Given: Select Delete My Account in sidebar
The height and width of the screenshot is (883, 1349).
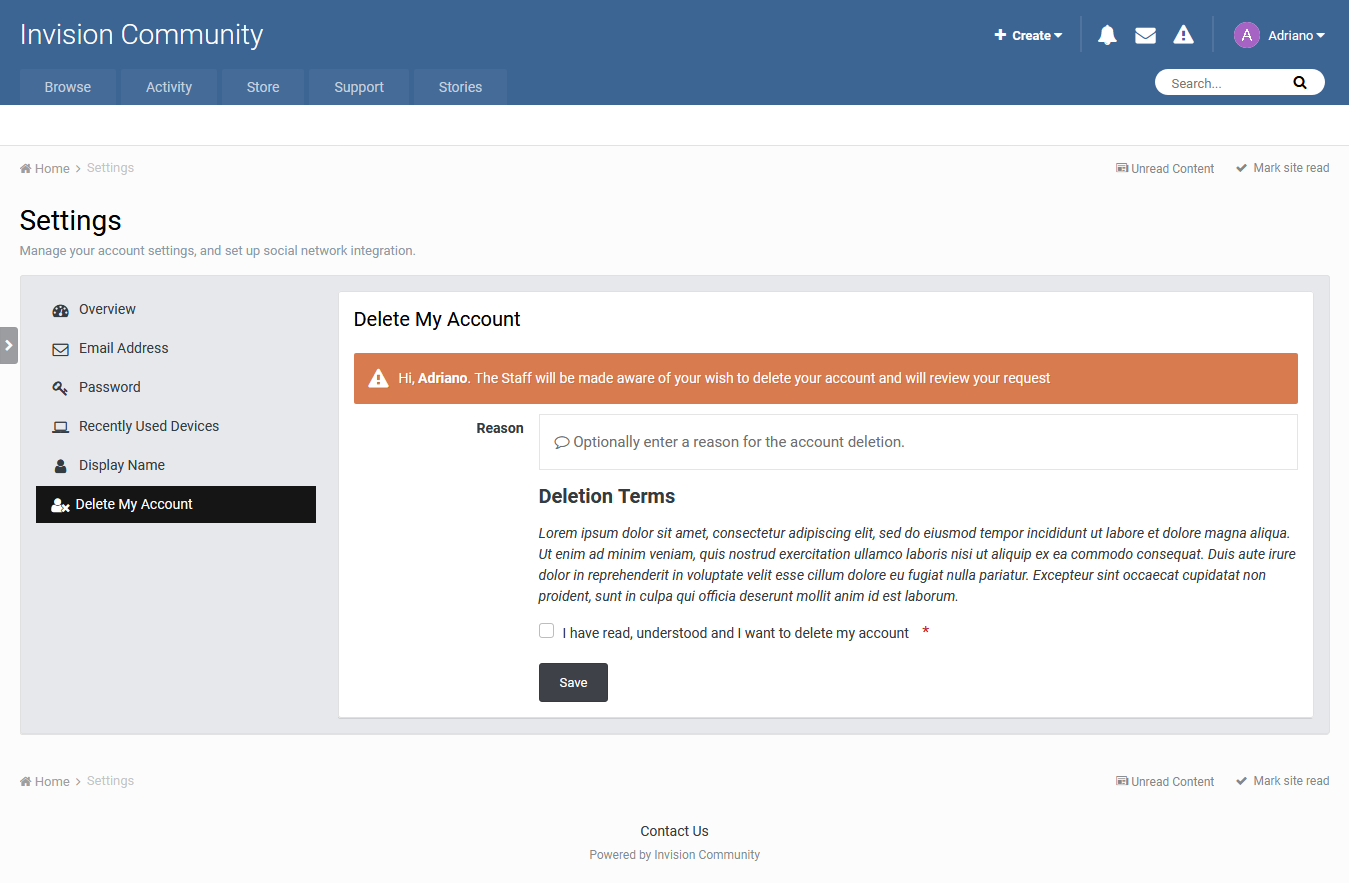Looking at the screenshot, I should click(176, 505).
